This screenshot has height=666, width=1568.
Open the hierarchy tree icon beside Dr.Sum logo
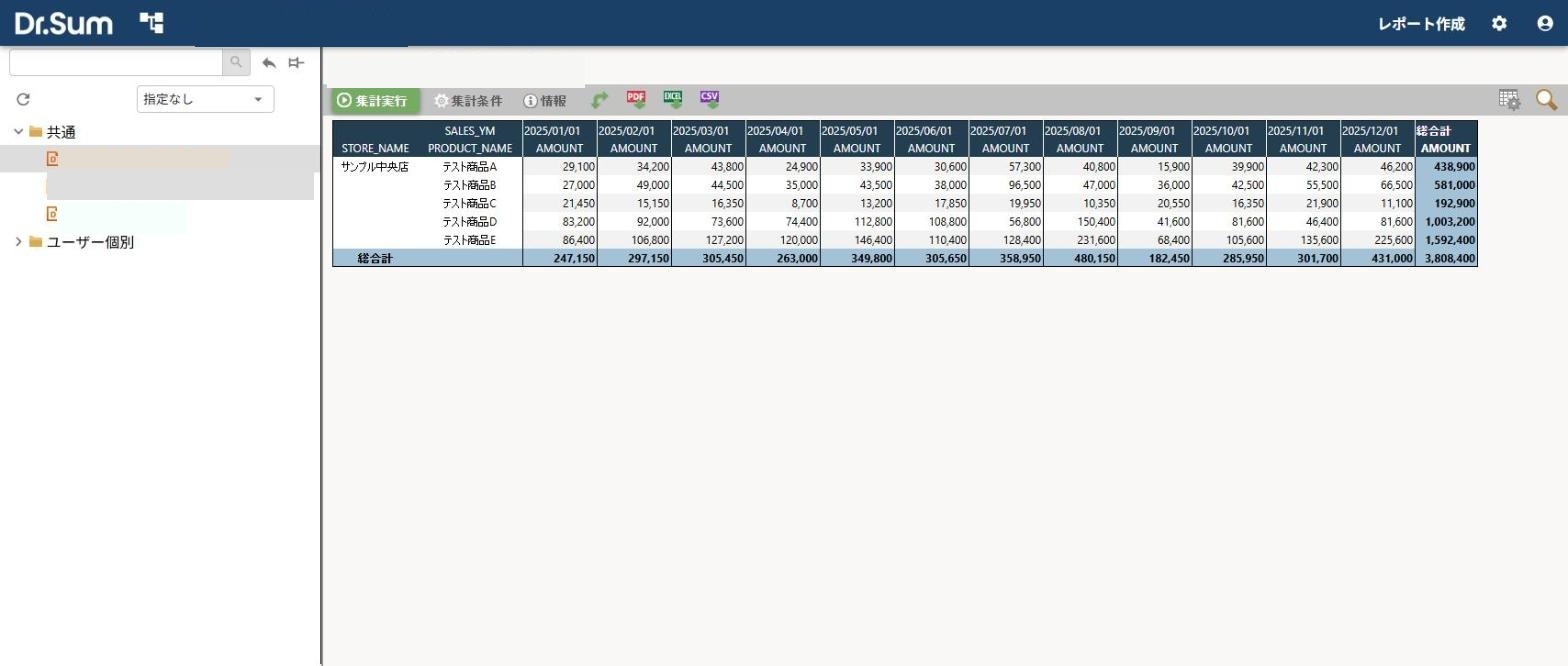151,23
